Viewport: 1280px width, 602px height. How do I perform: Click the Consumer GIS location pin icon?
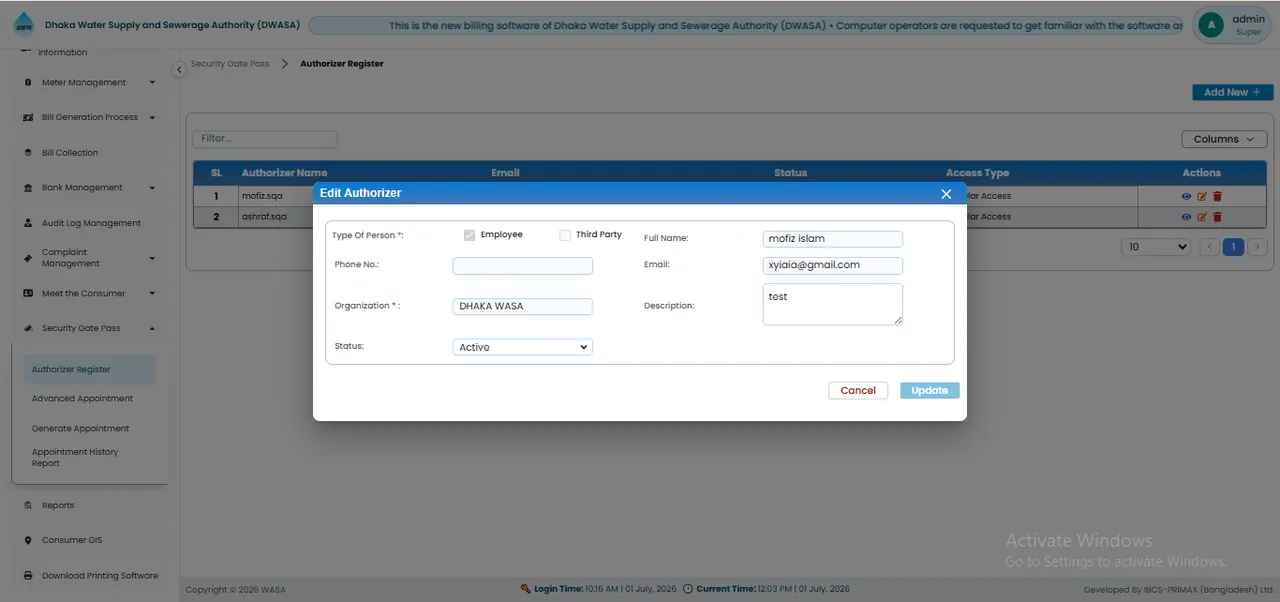pyautogui.click(x=28, y=541)
